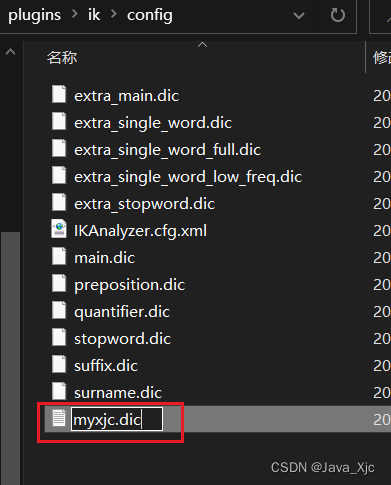Screen dimensions: 391x485
Task: Click the myxjc.dic text file icon
Action: coord(59,418)
